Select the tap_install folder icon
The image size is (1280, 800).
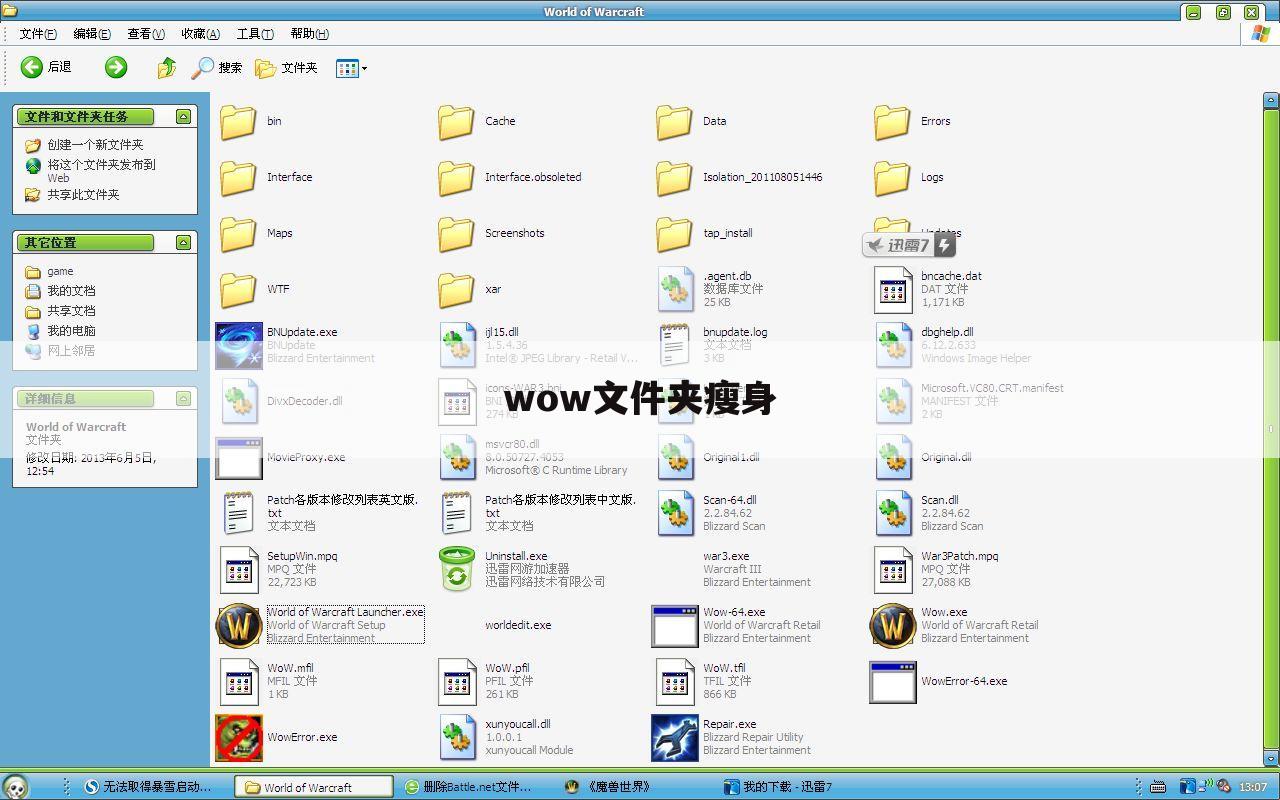674,233
